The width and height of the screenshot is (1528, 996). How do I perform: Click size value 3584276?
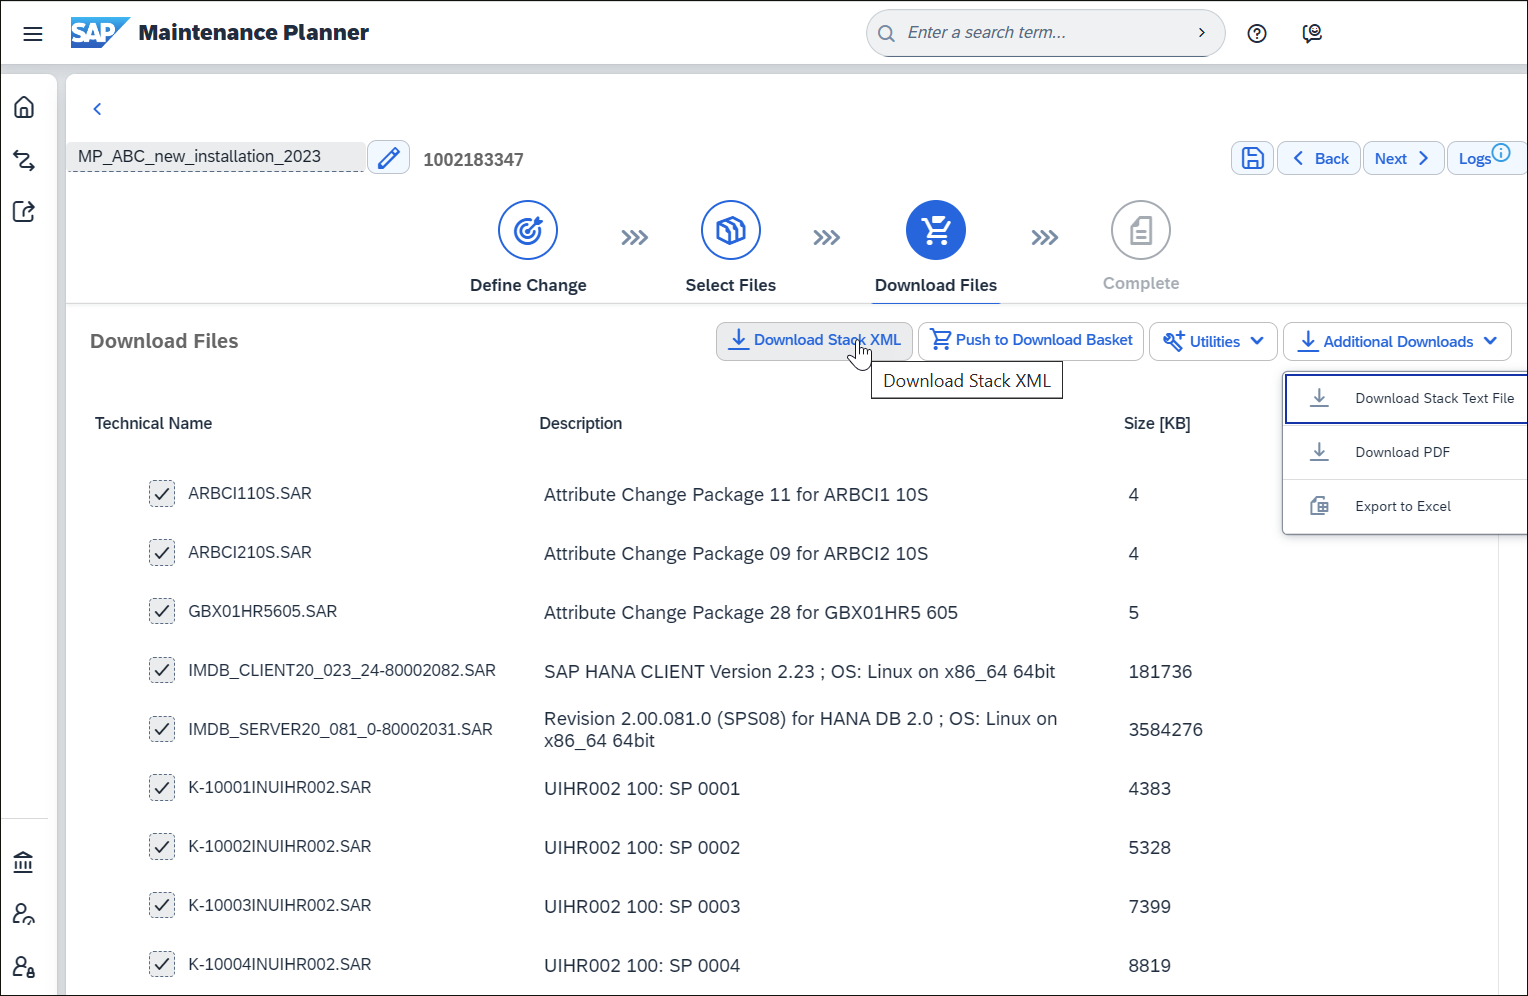click(1165, 730)
